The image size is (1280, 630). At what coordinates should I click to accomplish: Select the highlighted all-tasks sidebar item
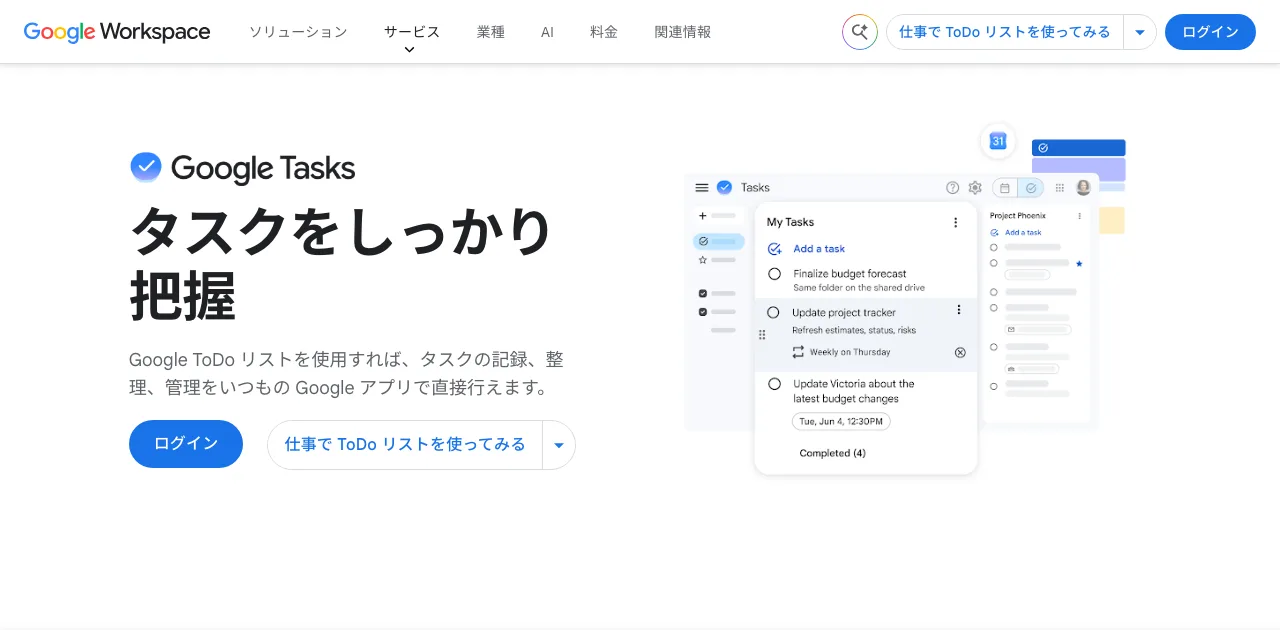[x=719, y=241]
